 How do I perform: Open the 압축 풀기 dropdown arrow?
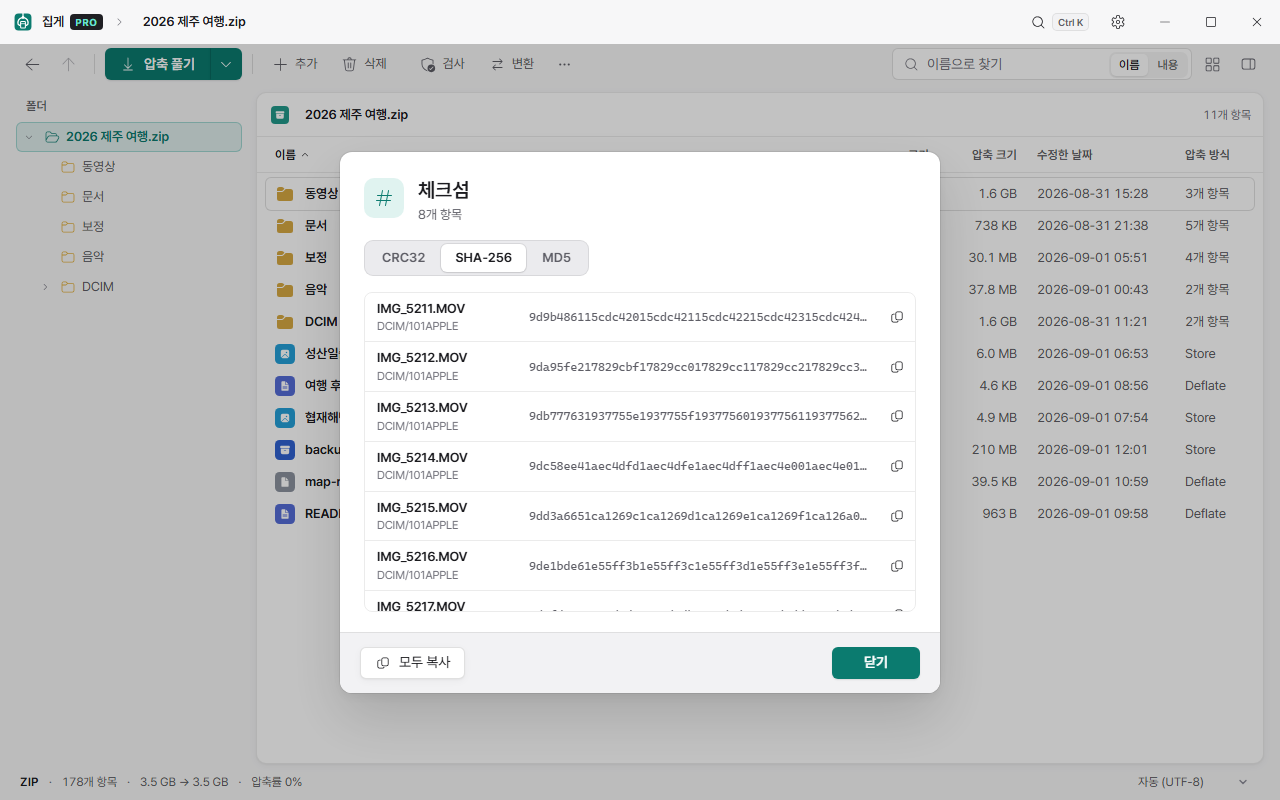coord(226,64)
